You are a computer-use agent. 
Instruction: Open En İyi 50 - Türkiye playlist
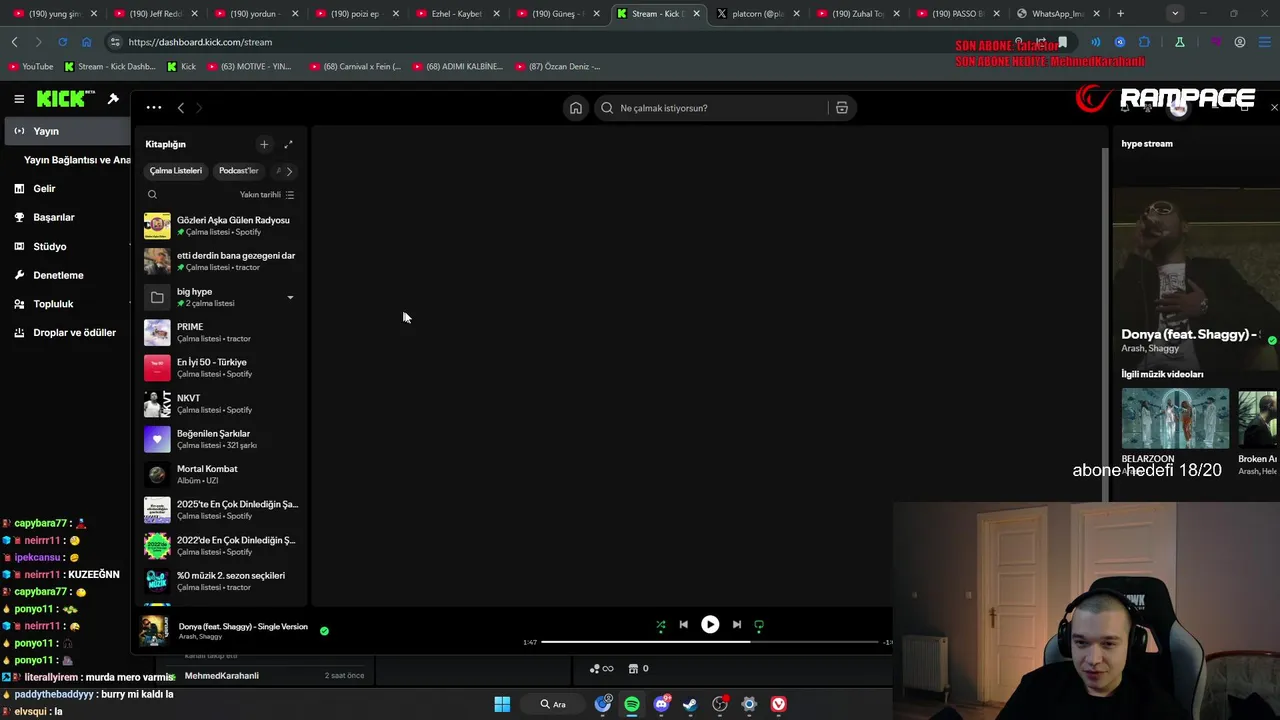click(x=221, y=368)
